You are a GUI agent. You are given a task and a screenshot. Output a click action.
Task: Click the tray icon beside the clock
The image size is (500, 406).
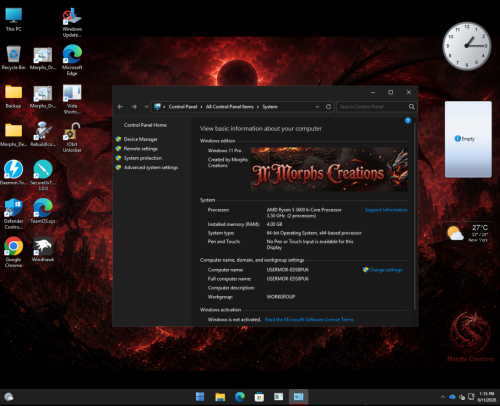471,396
